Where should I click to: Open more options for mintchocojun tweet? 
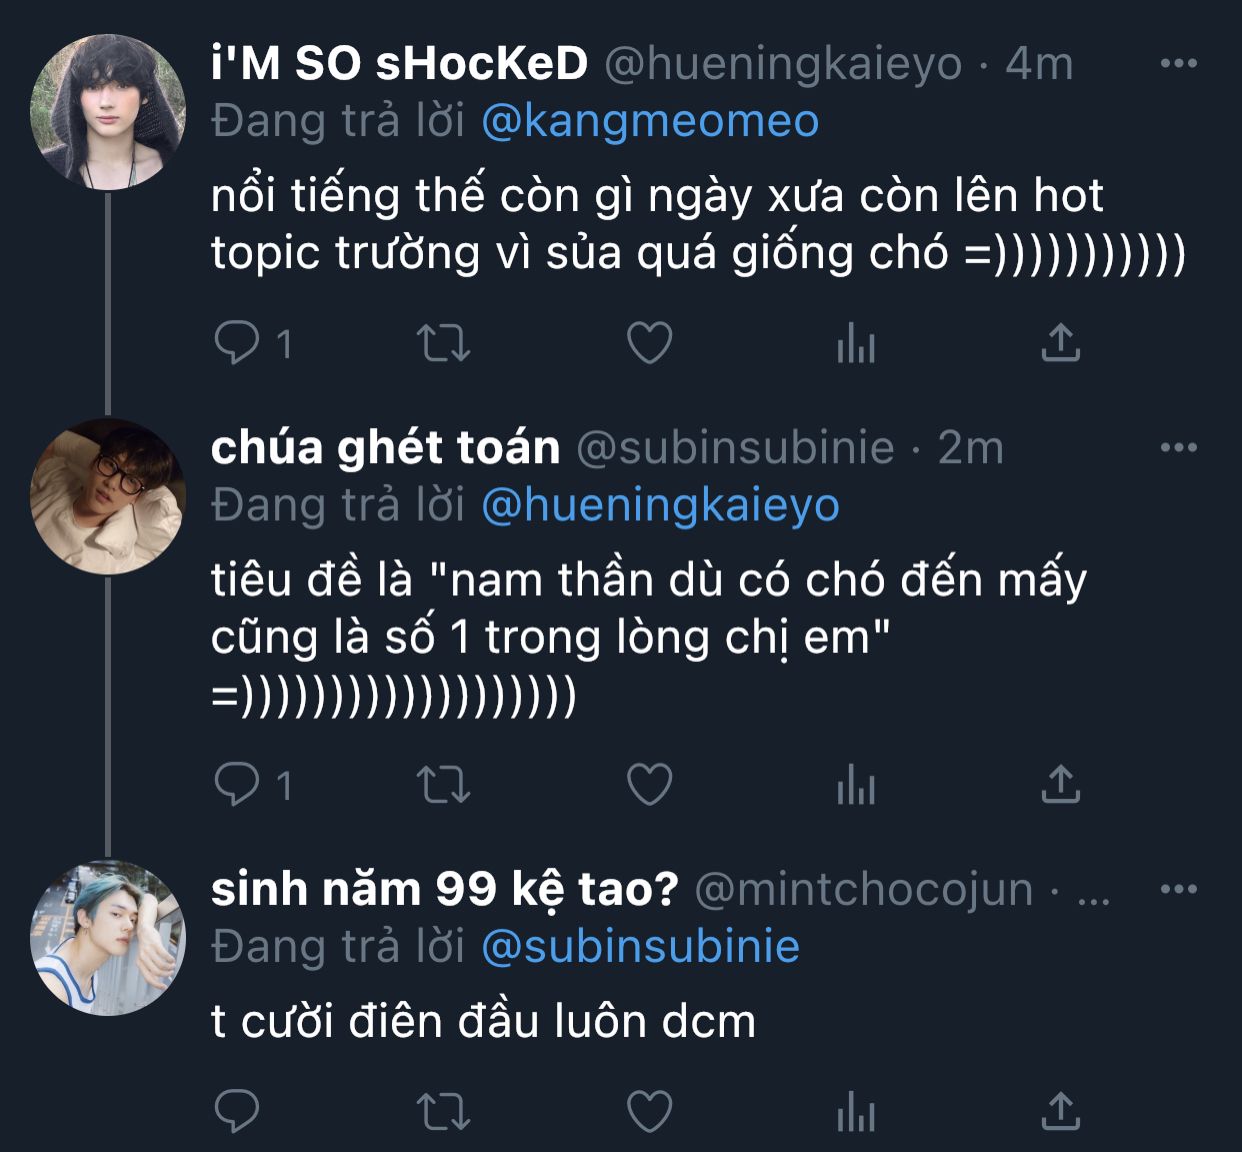click(x=1178, y=888)
